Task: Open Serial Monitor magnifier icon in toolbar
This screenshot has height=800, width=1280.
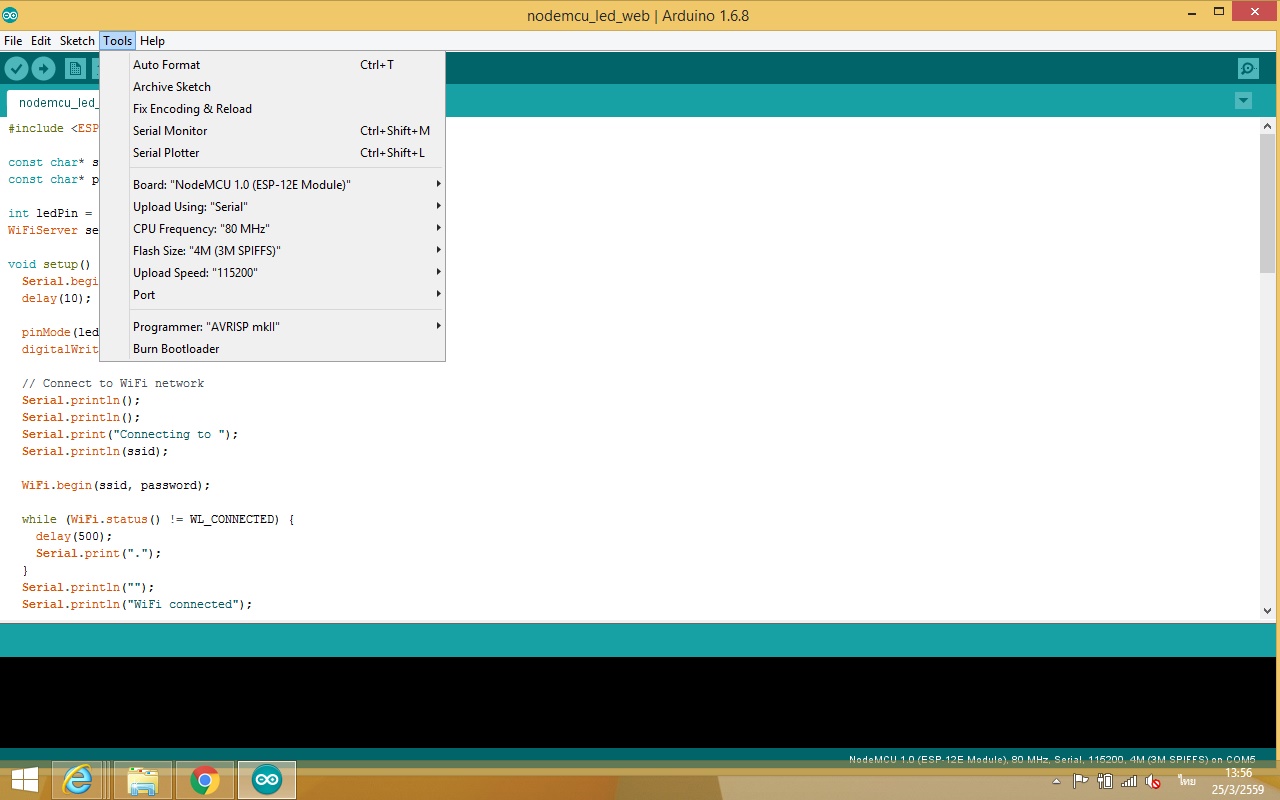Action: tap(1248, 68)
